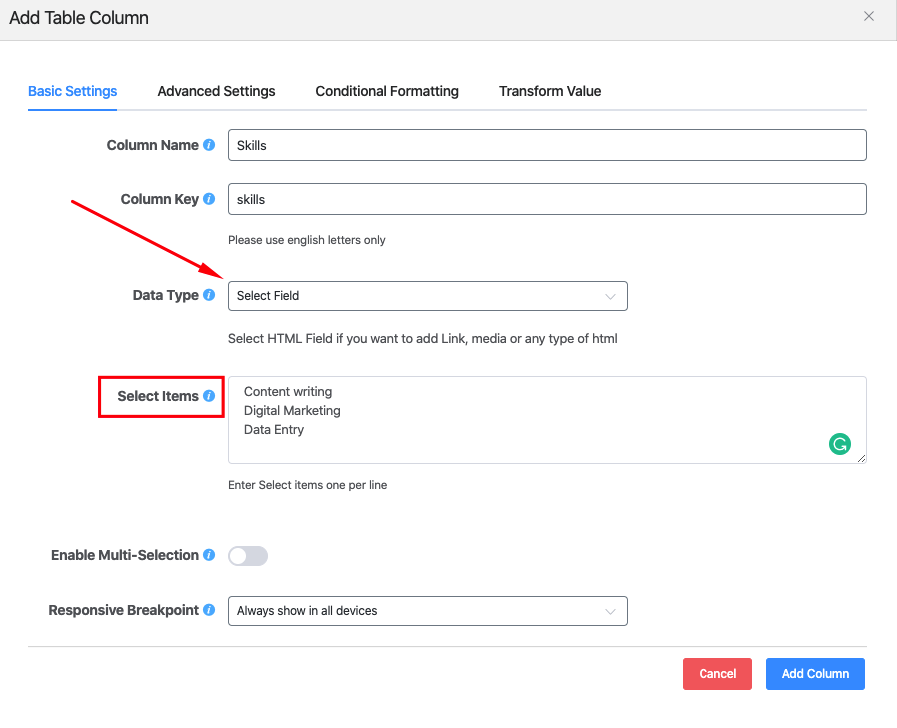The height and width of the screenshot is (728, 897).
Task: Go to the Transform Value tab
Action: pyautogui.click(x=550, y=91)
